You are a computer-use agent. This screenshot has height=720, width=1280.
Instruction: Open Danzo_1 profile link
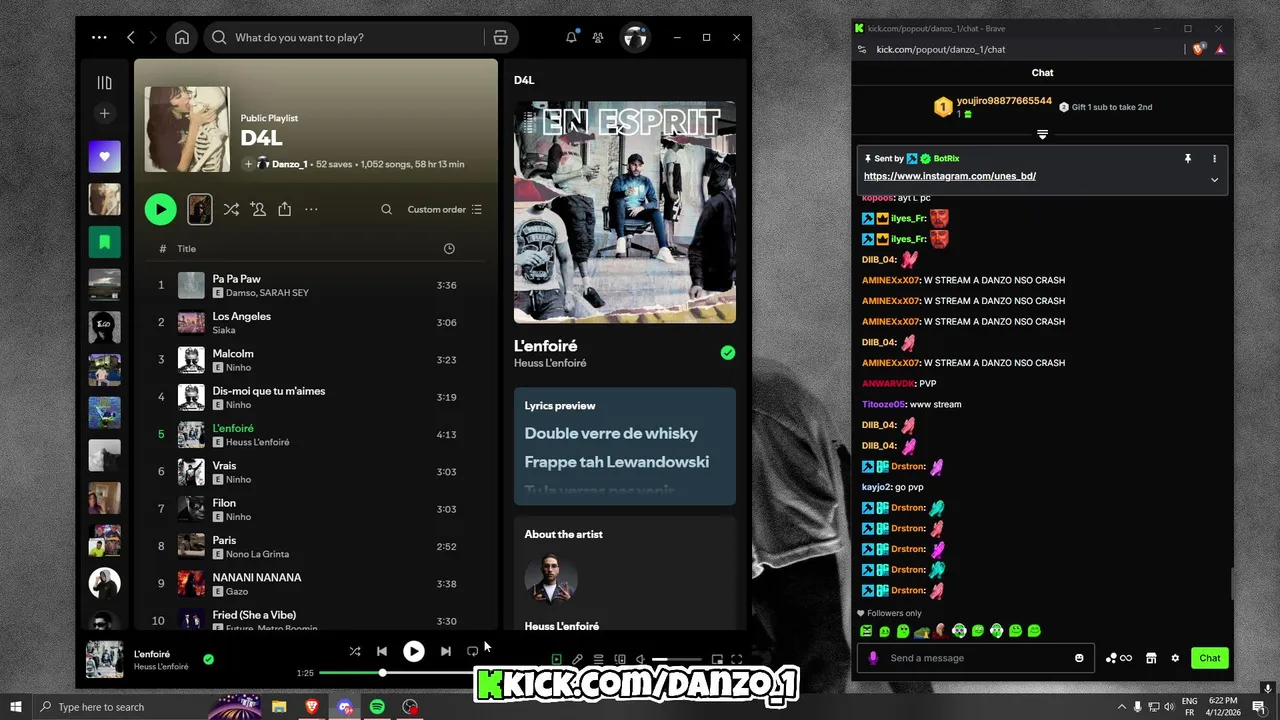pyautogui.click(x=289, y=164)
